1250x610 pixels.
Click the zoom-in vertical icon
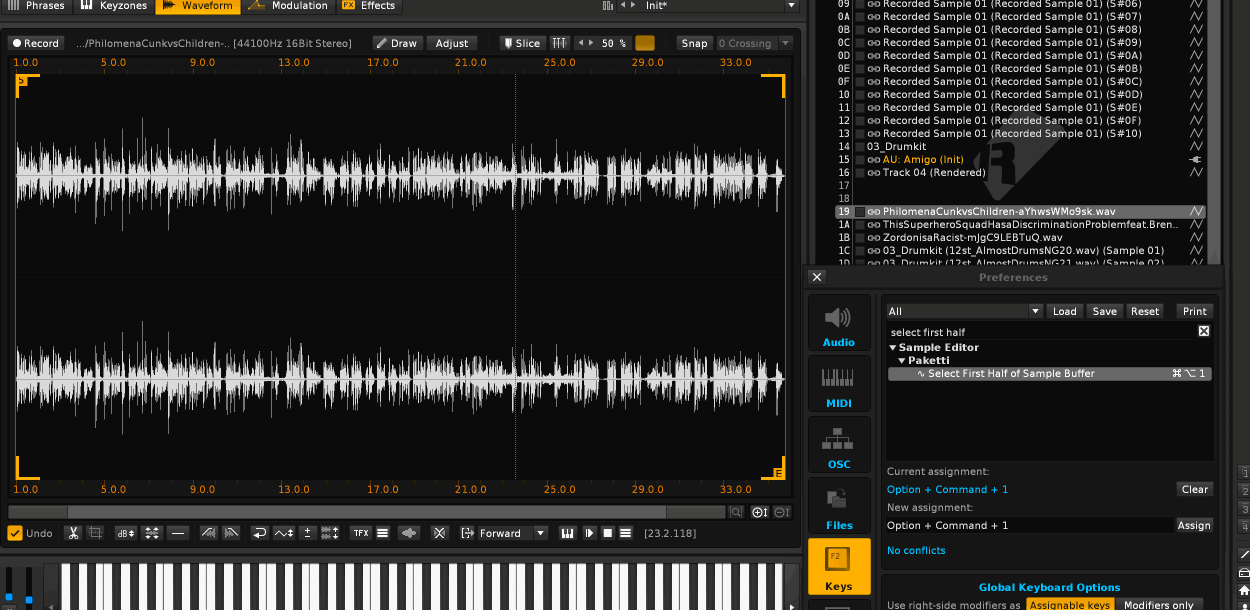759,512
